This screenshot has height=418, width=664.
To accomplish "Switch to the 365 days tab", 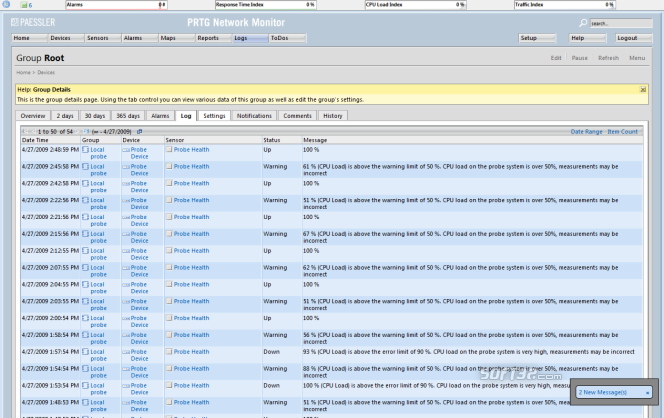I will pyautogui.click(x=128, y=116).
